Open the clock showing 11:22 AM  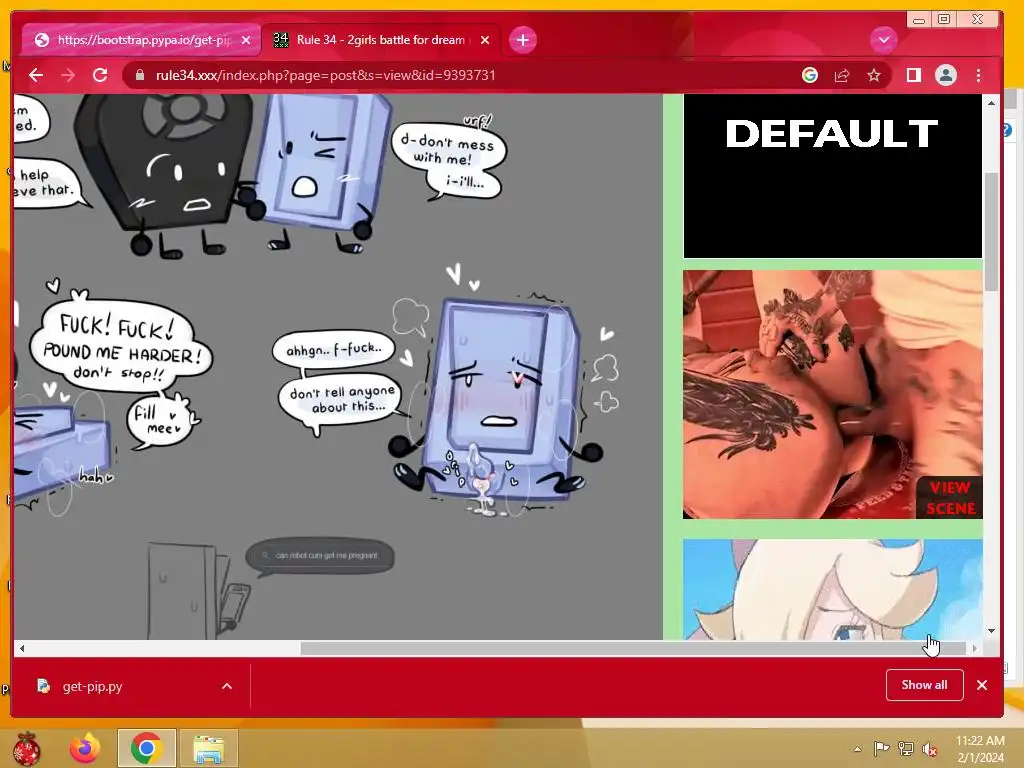(x=980, y=748)
